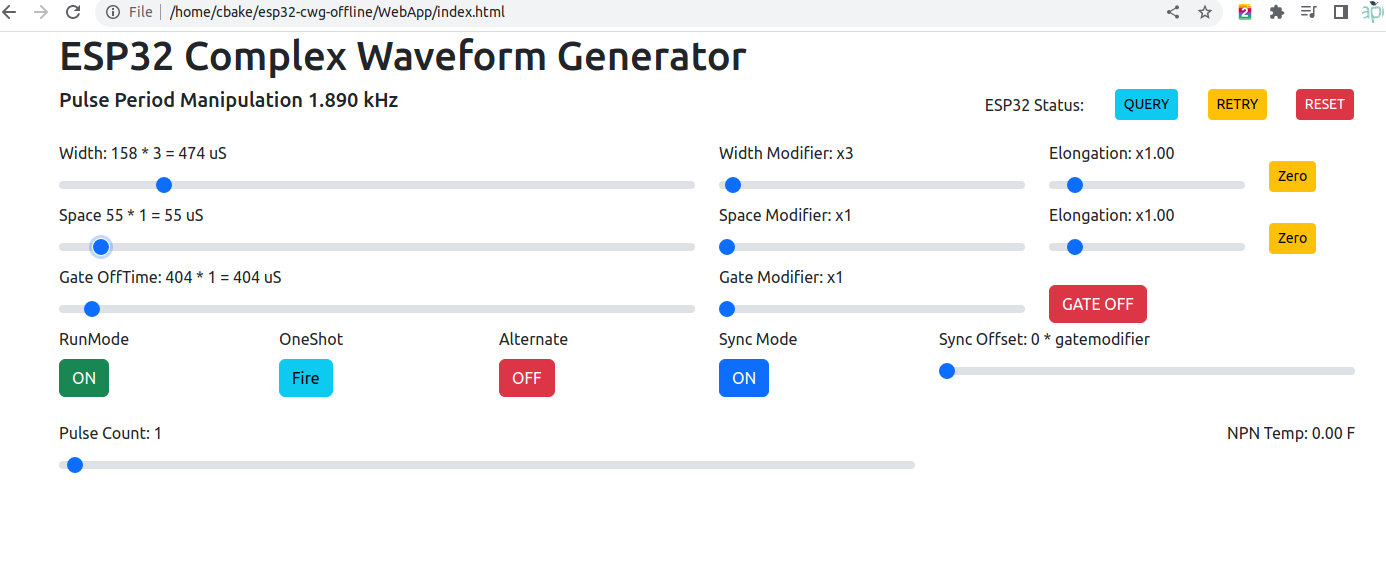1386x579 pixels.
Task: Click the address bar file path
Action: point(338,12)
